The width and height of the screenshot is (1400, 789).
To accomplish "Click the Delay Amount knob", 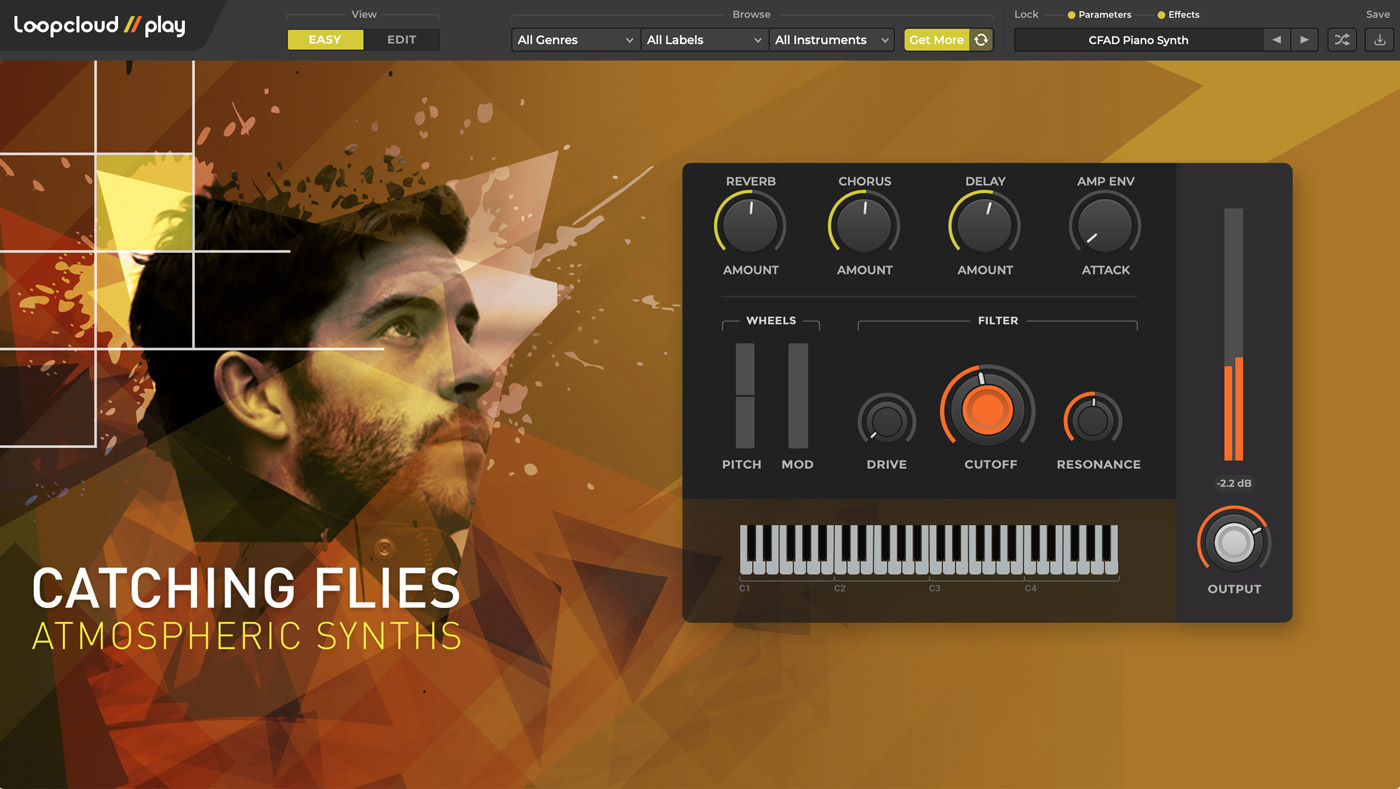I will [x=985, y=225].
